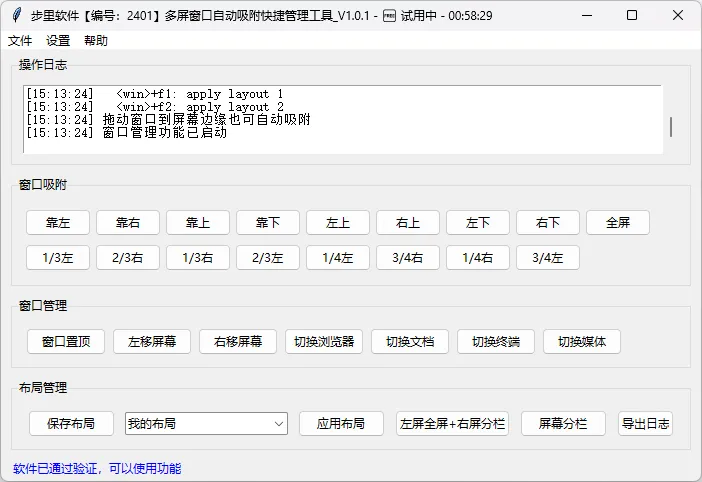The image size is (702, 482).
Task: Apply the 1/3右 snap layout
Action: pyautogui.click(x=198, y=257)
